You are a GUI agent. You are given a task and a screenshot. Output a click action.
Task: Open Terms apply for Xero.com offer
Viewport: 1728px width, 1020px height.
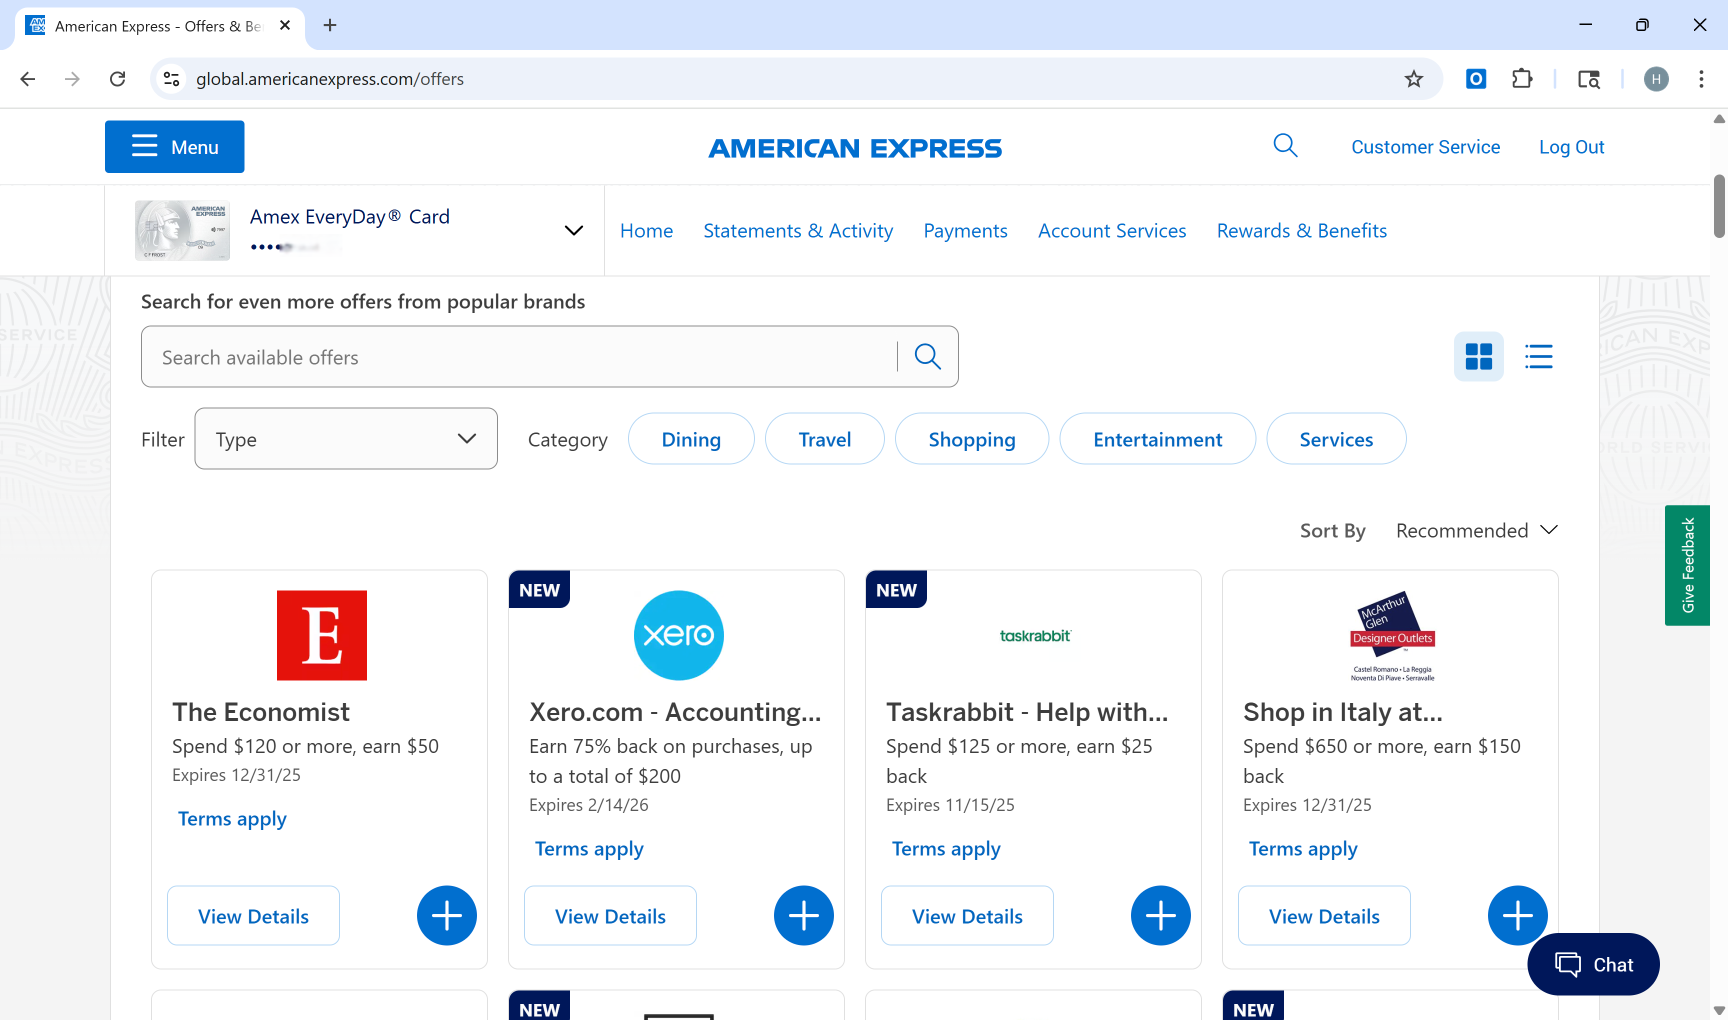[x=589, y=849]
